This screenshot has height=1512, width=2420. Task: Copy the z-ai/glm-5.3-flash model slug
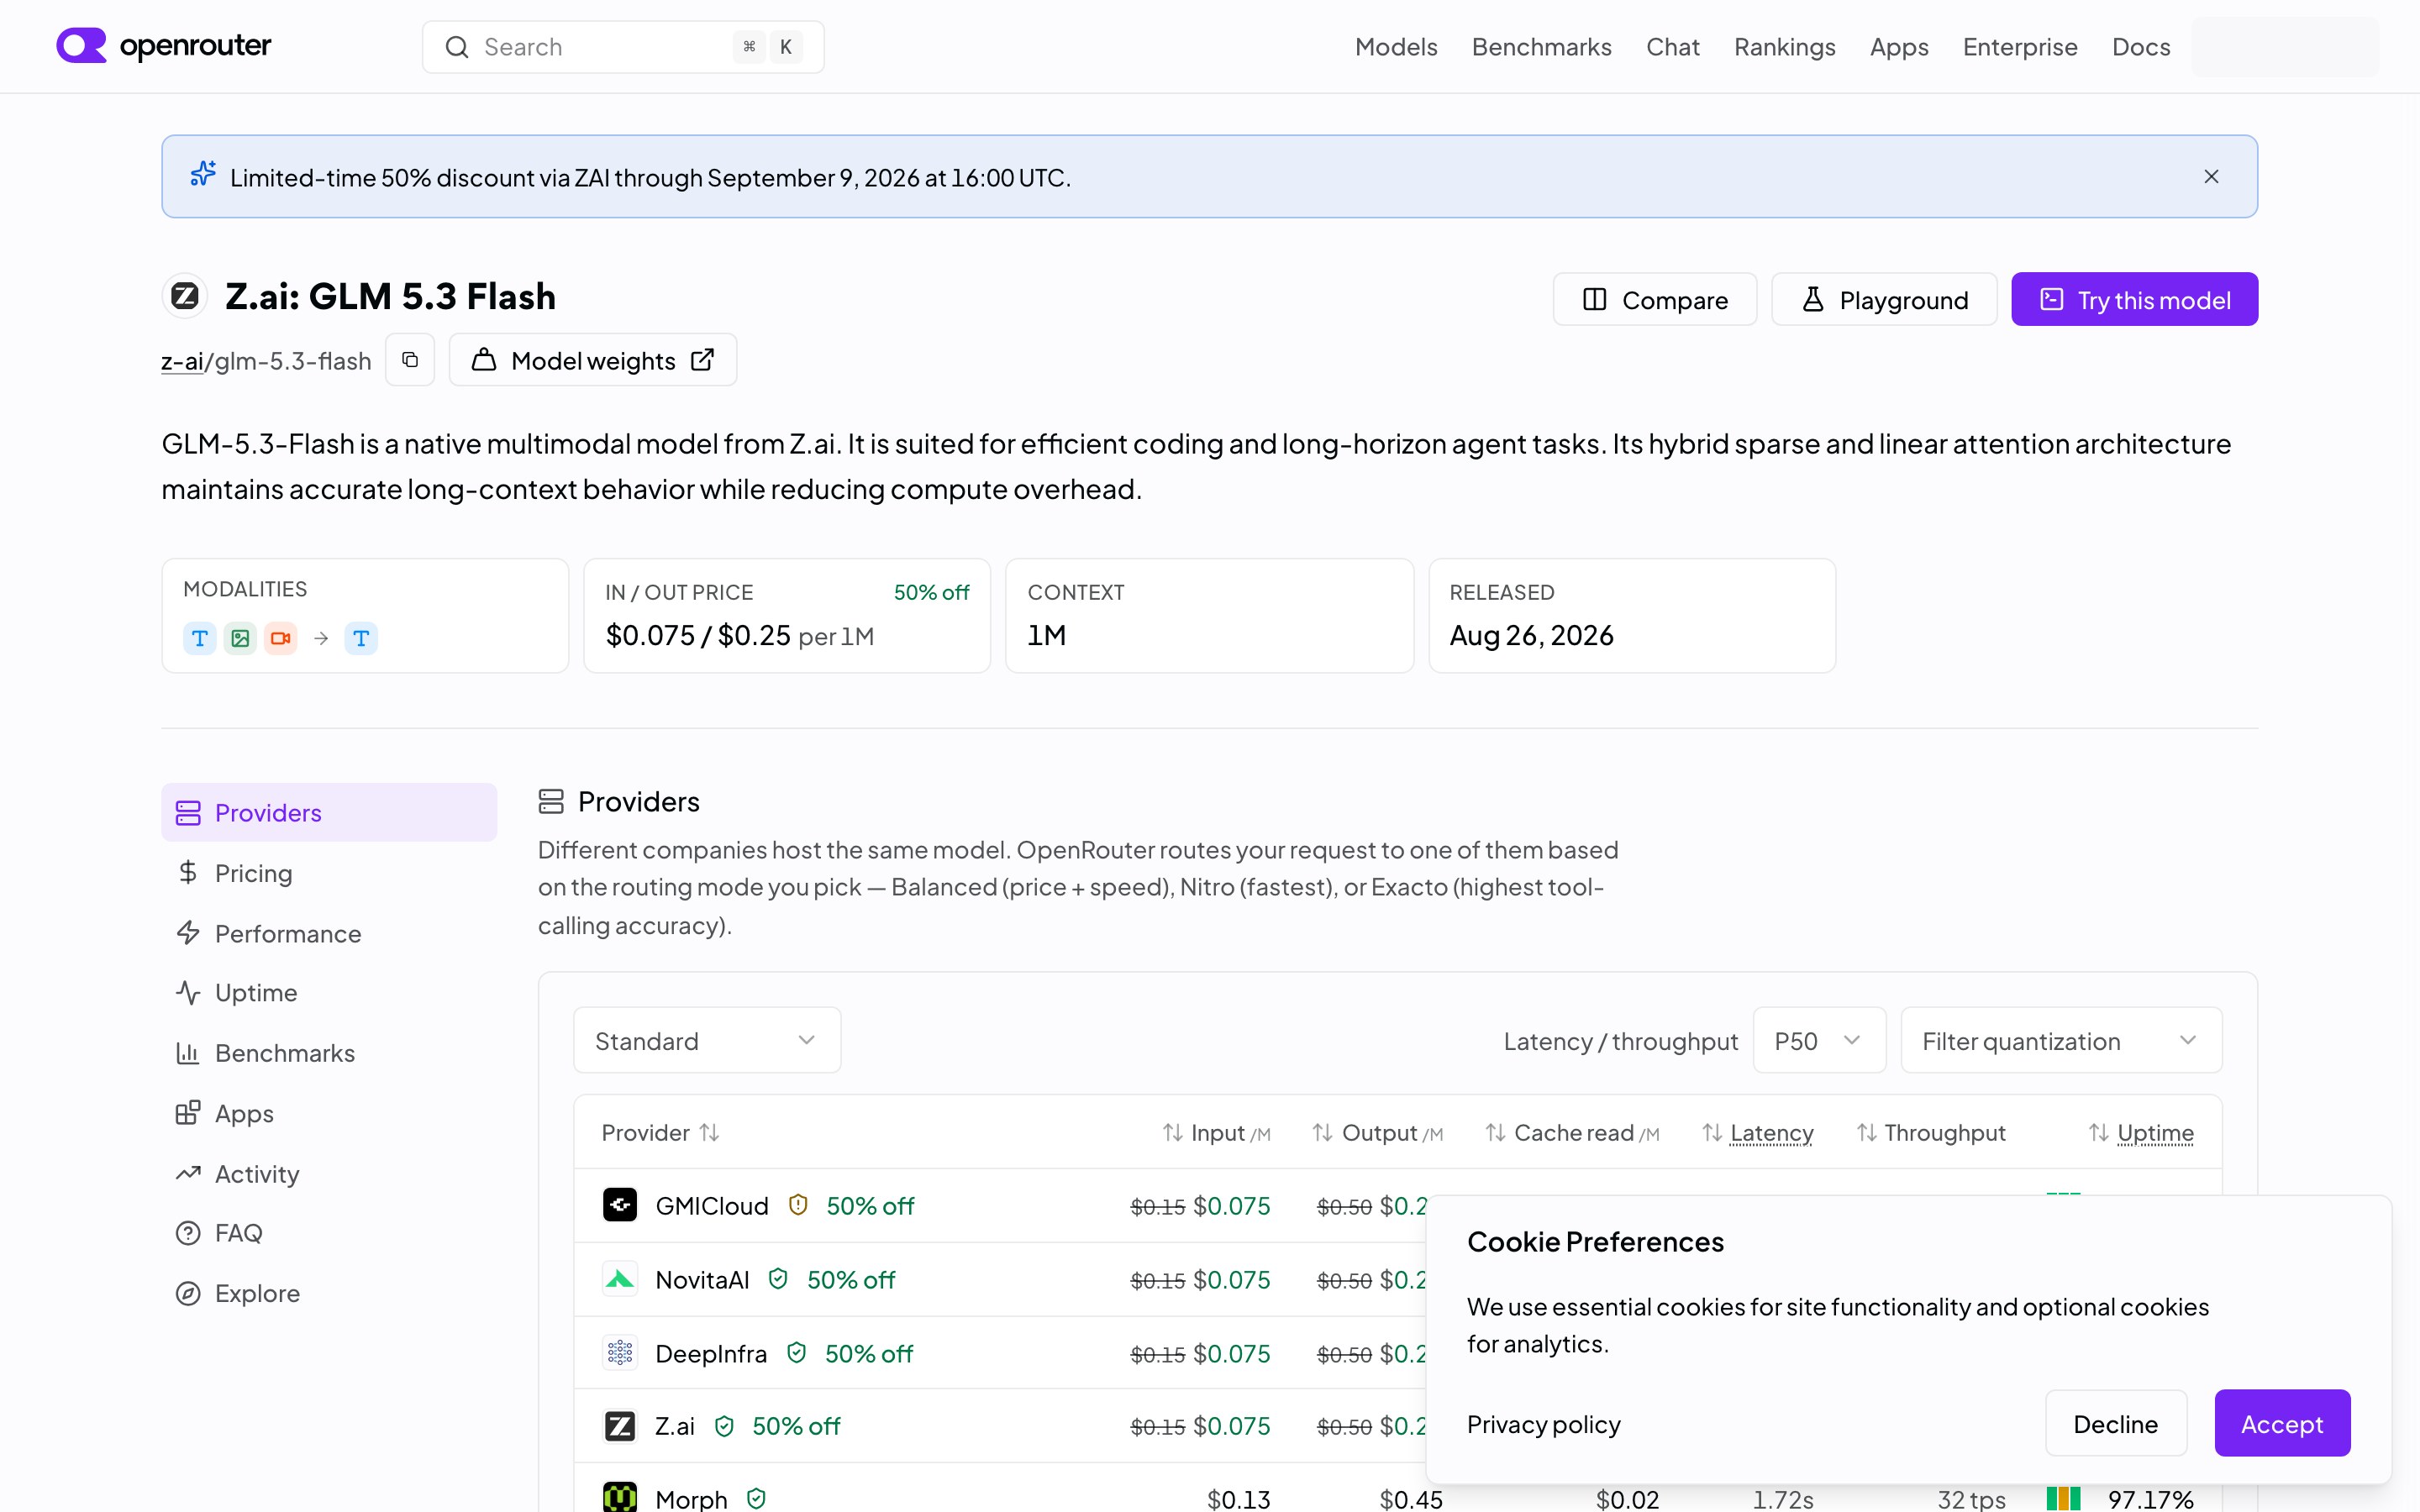pyautogui.click(x=410, y=360)
